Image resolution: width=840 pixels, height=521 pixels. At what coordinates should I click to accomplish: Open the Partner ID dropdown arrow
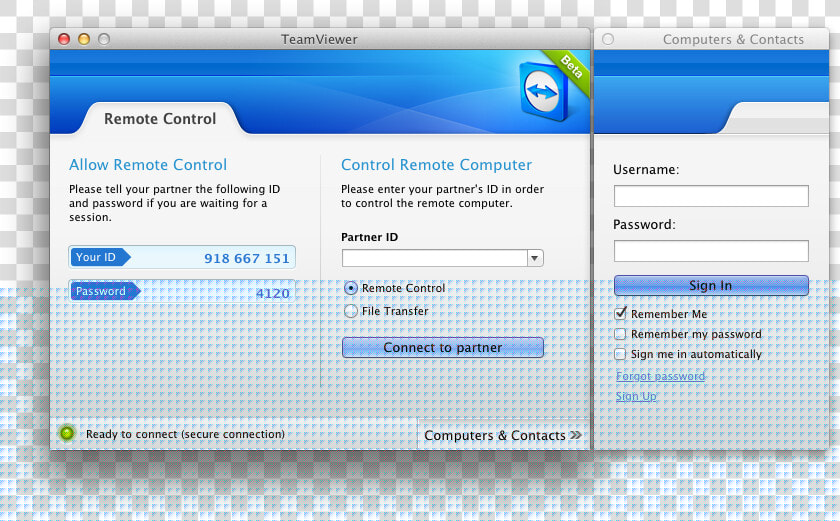click(x=535, y=258)
